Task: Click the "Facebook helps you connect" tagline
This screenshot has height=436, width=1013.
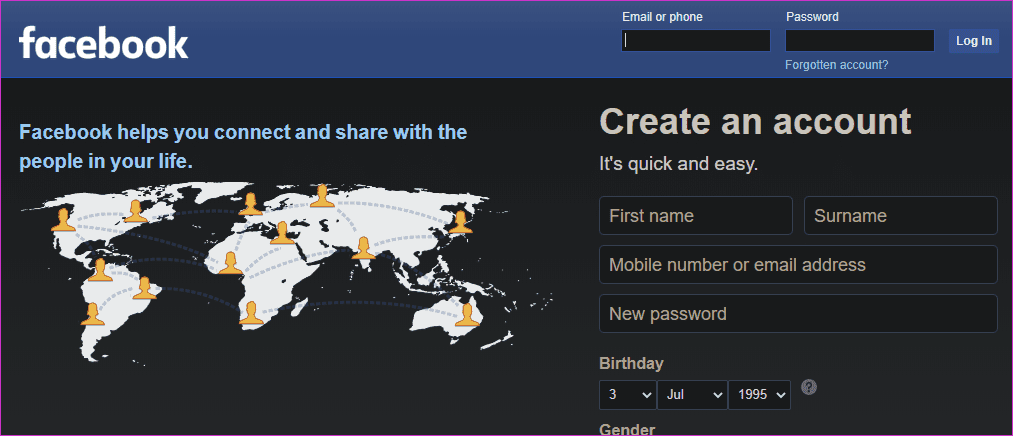Action: pos(243,147)
